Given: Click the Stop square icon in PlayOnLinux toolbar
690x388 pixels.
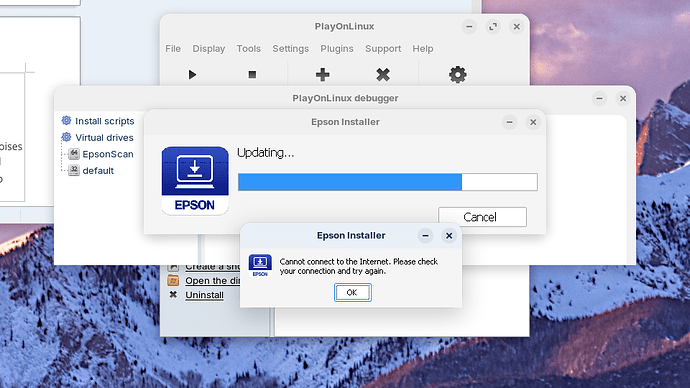Looking at the screenshot, I should 252,74.
